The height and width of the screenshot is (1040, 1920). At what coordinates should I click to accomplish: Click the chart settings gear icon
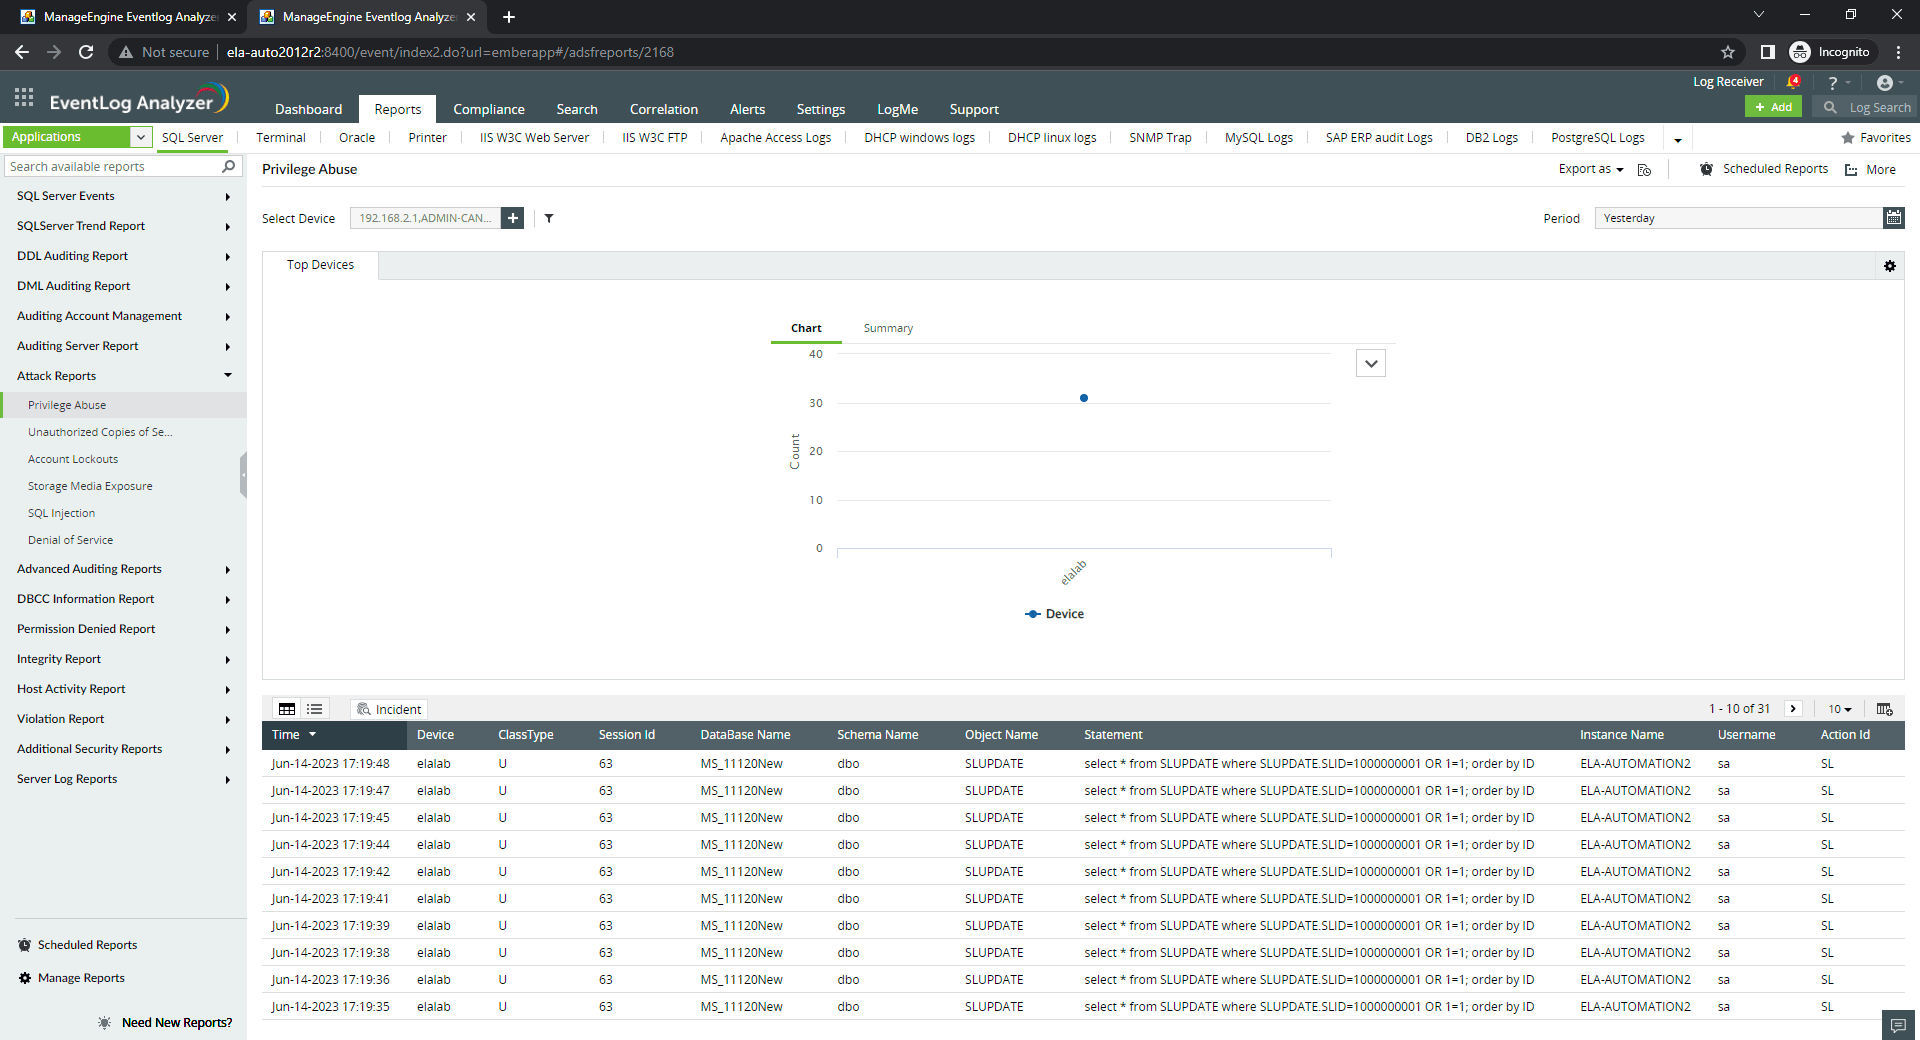point(1889,266)
